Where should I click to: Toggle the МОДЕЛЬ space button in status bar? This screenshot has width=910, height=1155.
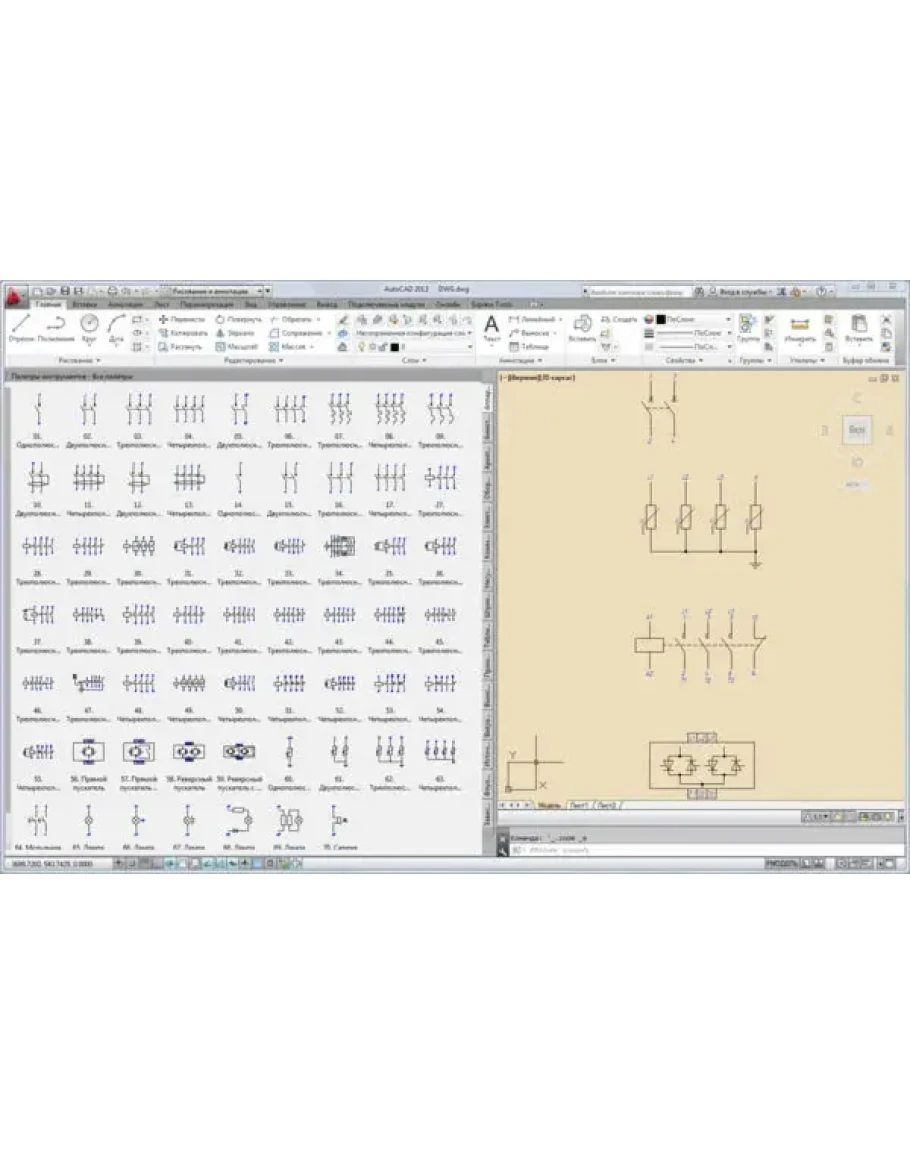[x=780, y=862]
